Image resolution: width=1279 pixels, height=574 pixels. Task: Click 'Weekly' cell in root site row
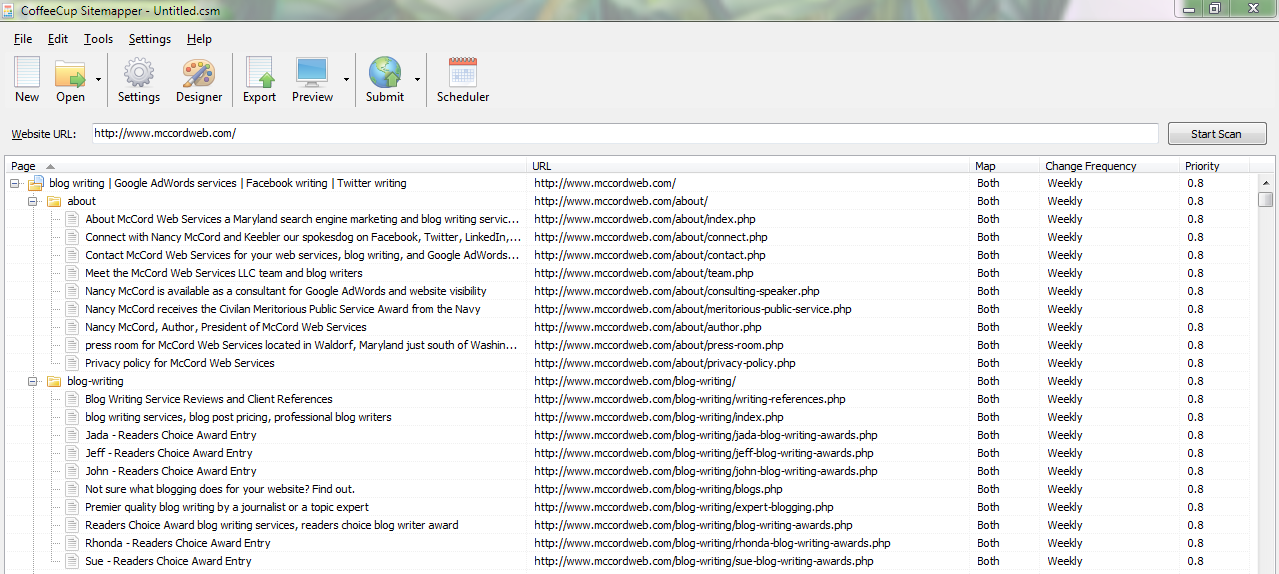pos(1065,183)
